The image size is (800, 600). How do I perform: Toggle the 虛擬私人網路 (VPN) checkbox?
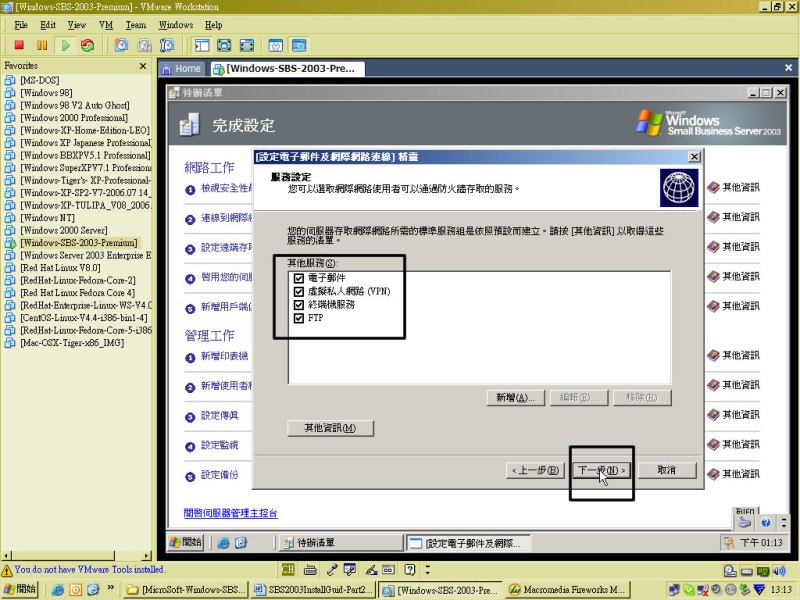298,291
